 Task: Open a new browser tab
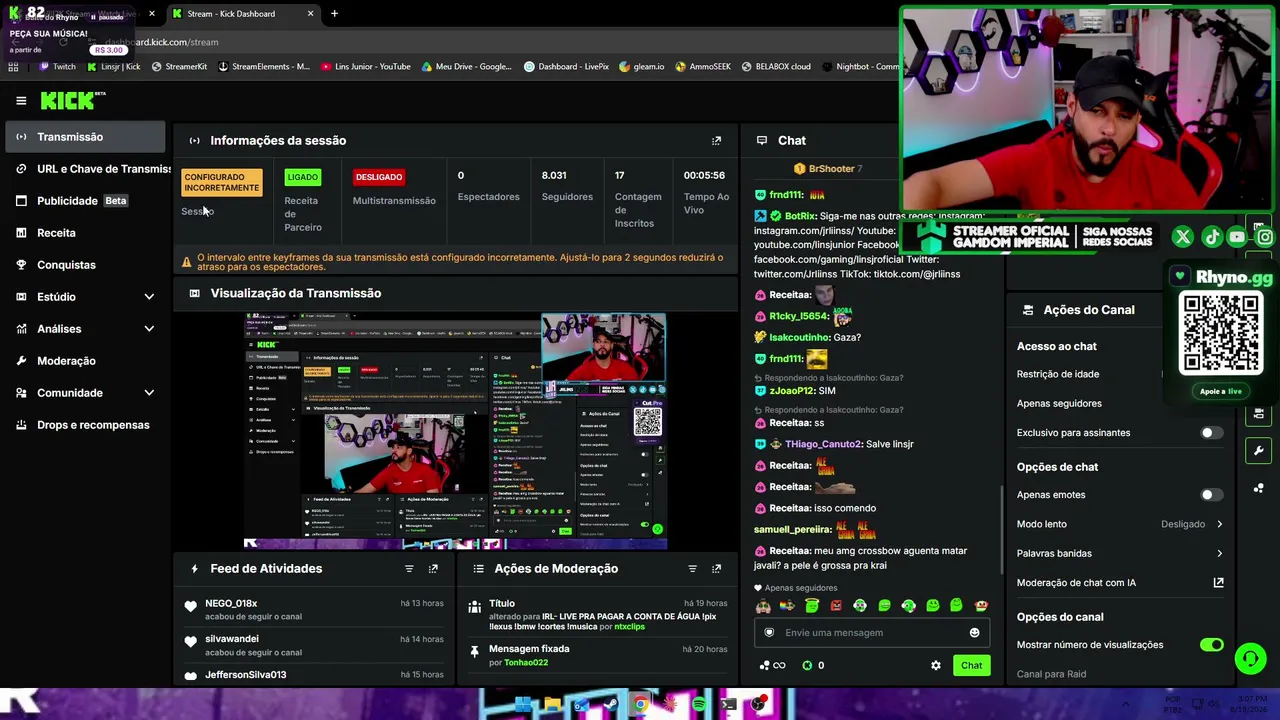point(334,14)
